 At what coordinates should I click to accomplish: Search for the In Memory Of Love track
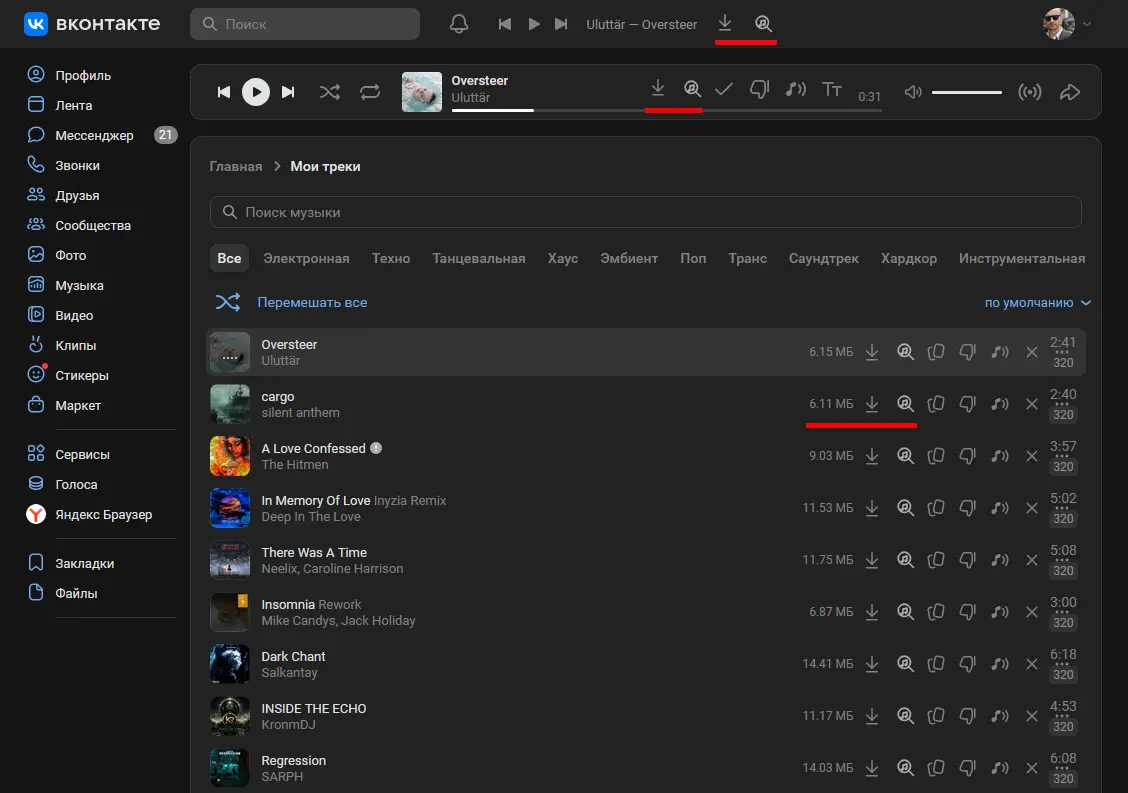click(905, 508)
